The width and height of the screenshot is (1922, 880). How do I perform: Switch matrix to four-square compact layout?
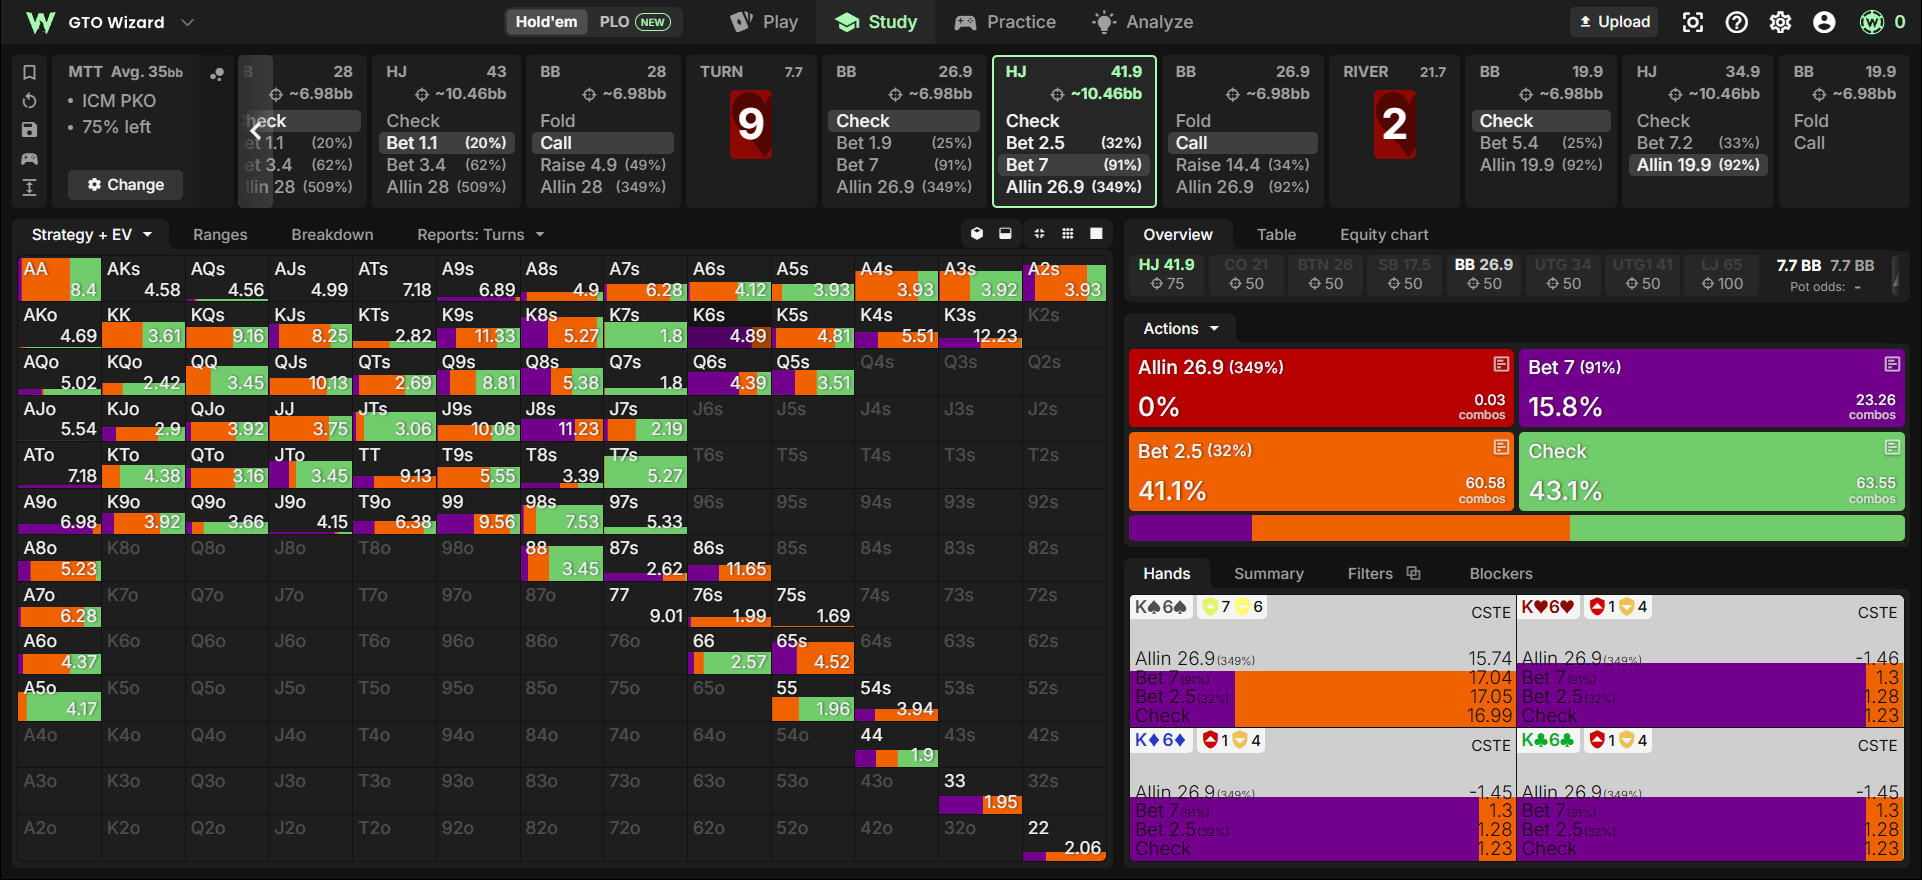point(1039,234)
